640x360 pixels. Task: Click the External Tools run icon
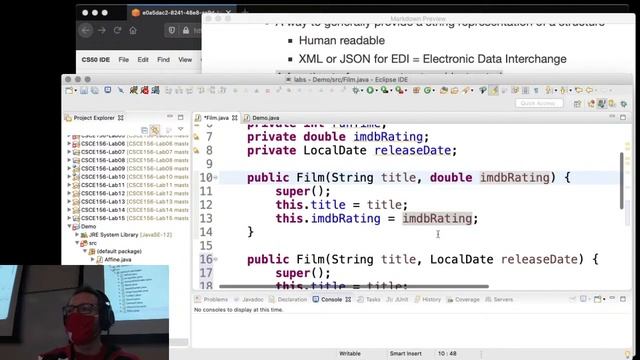click(x=399, y=91)
